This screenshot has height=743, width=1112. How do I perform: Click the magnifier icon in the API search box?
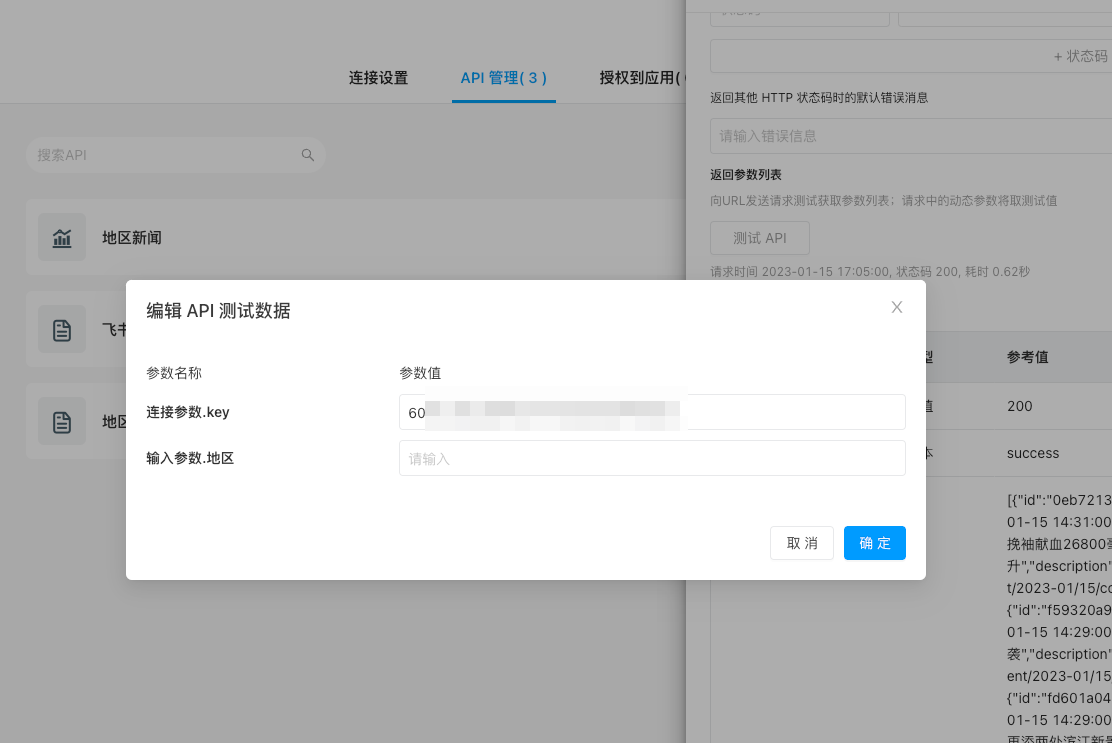[308, 155]
